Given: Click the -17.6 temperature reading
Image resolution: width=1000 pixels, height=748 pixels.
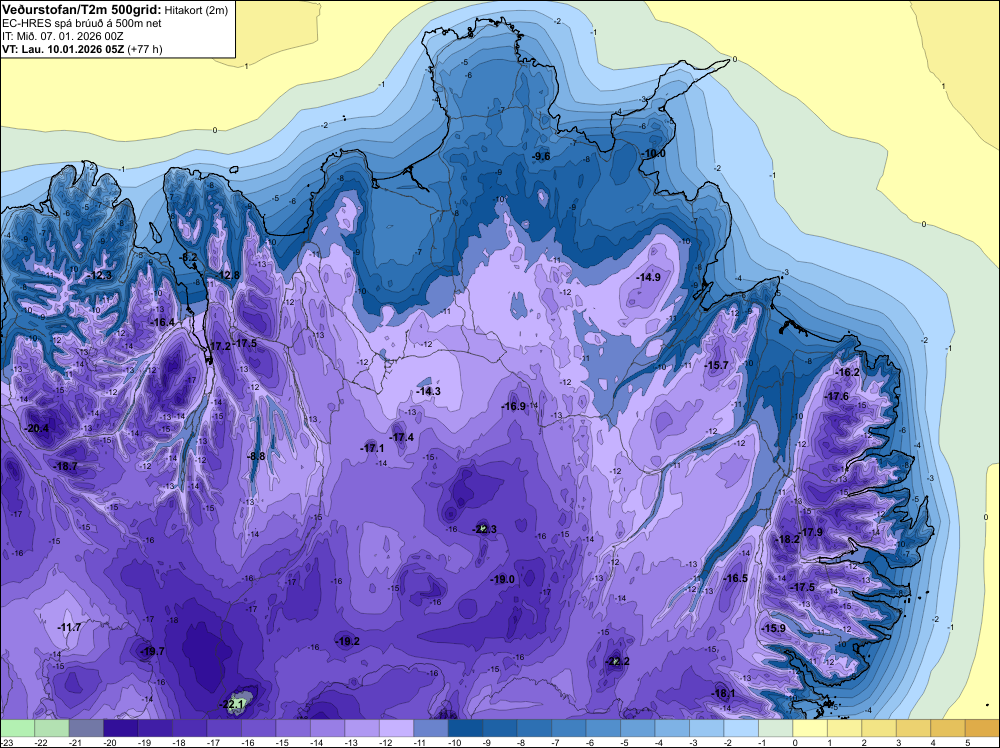Looking at the screenshot, I should (x=837, y=397).
